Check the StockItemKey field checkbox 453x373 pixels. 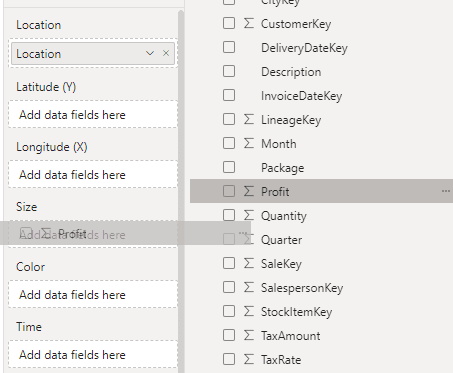229,311
